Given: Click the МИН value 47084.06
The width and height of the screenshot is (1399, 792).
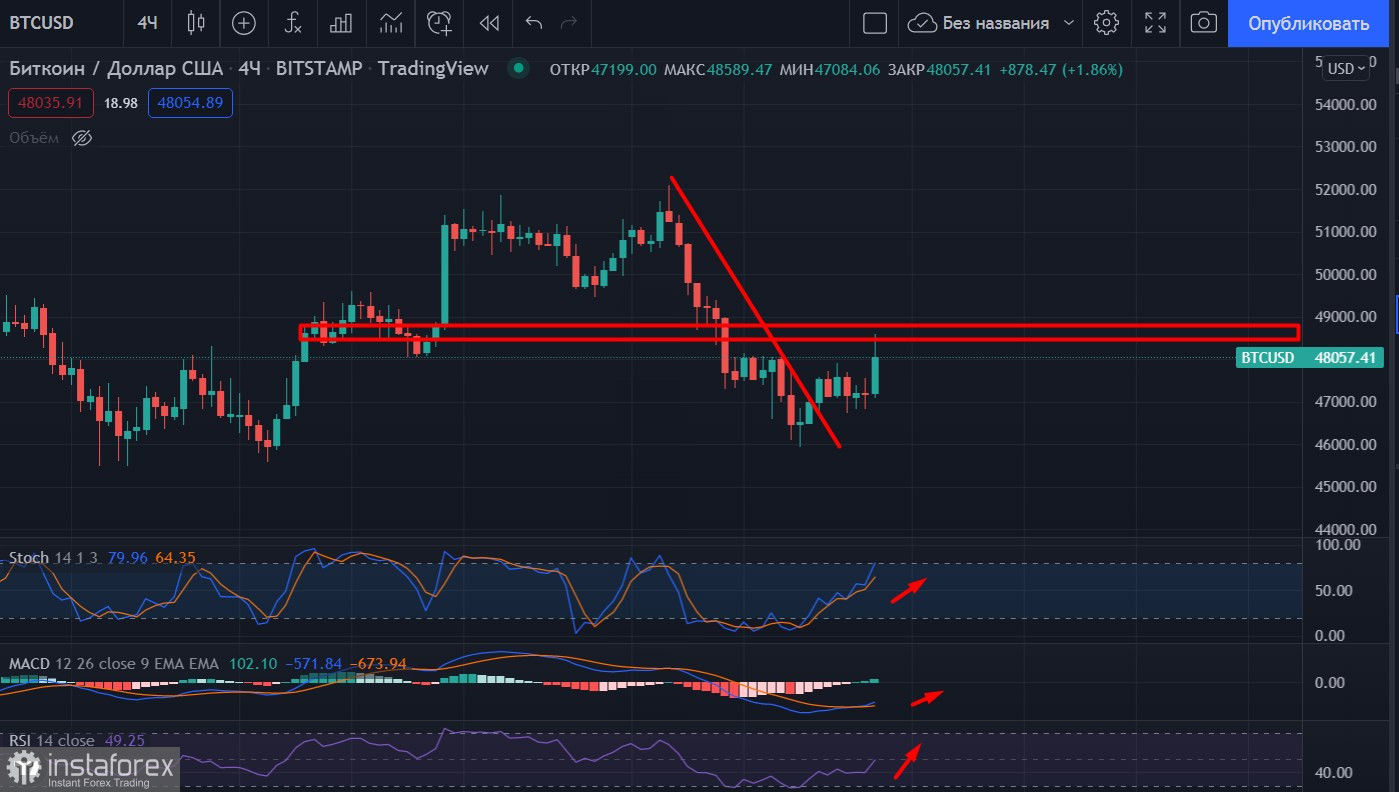Looking at the screenshot, I should tap(848, 69).
